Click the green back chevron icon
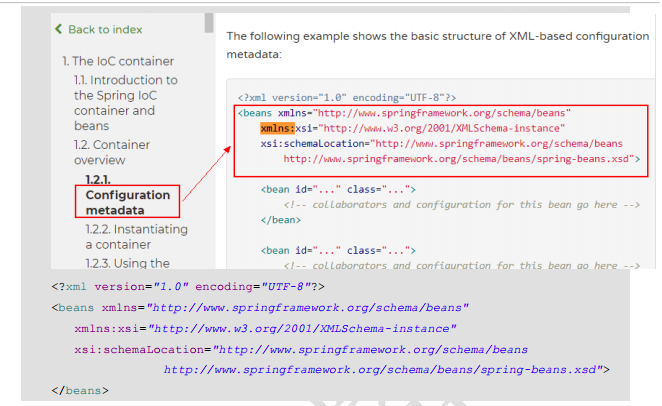 click(x=59, y=29)
